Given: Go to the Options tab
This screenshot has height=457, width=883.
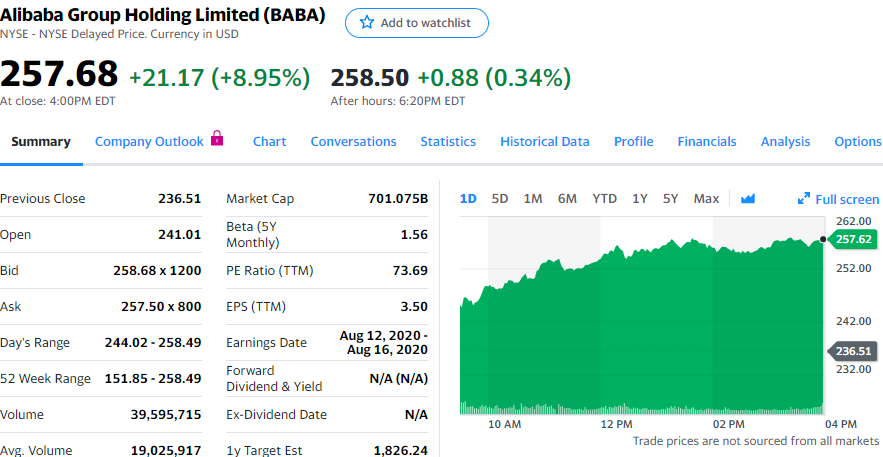Looking at the screenshot, I should [x=858, y=142].
